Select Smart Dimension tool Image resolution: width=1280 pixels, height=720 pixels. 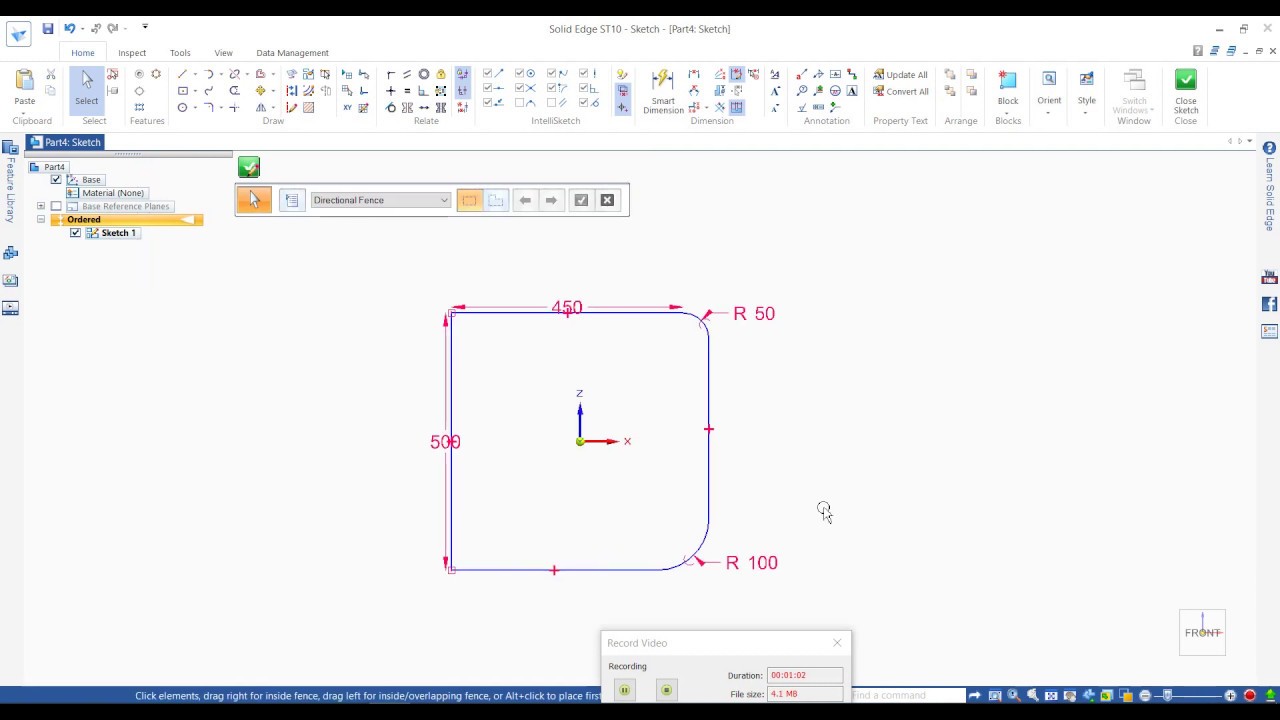(x=662, y=91)
